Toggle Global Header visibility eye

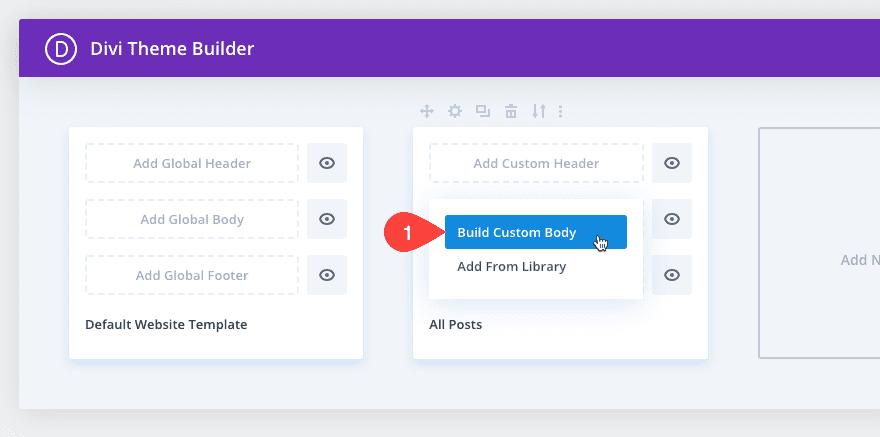pos(327,163)
